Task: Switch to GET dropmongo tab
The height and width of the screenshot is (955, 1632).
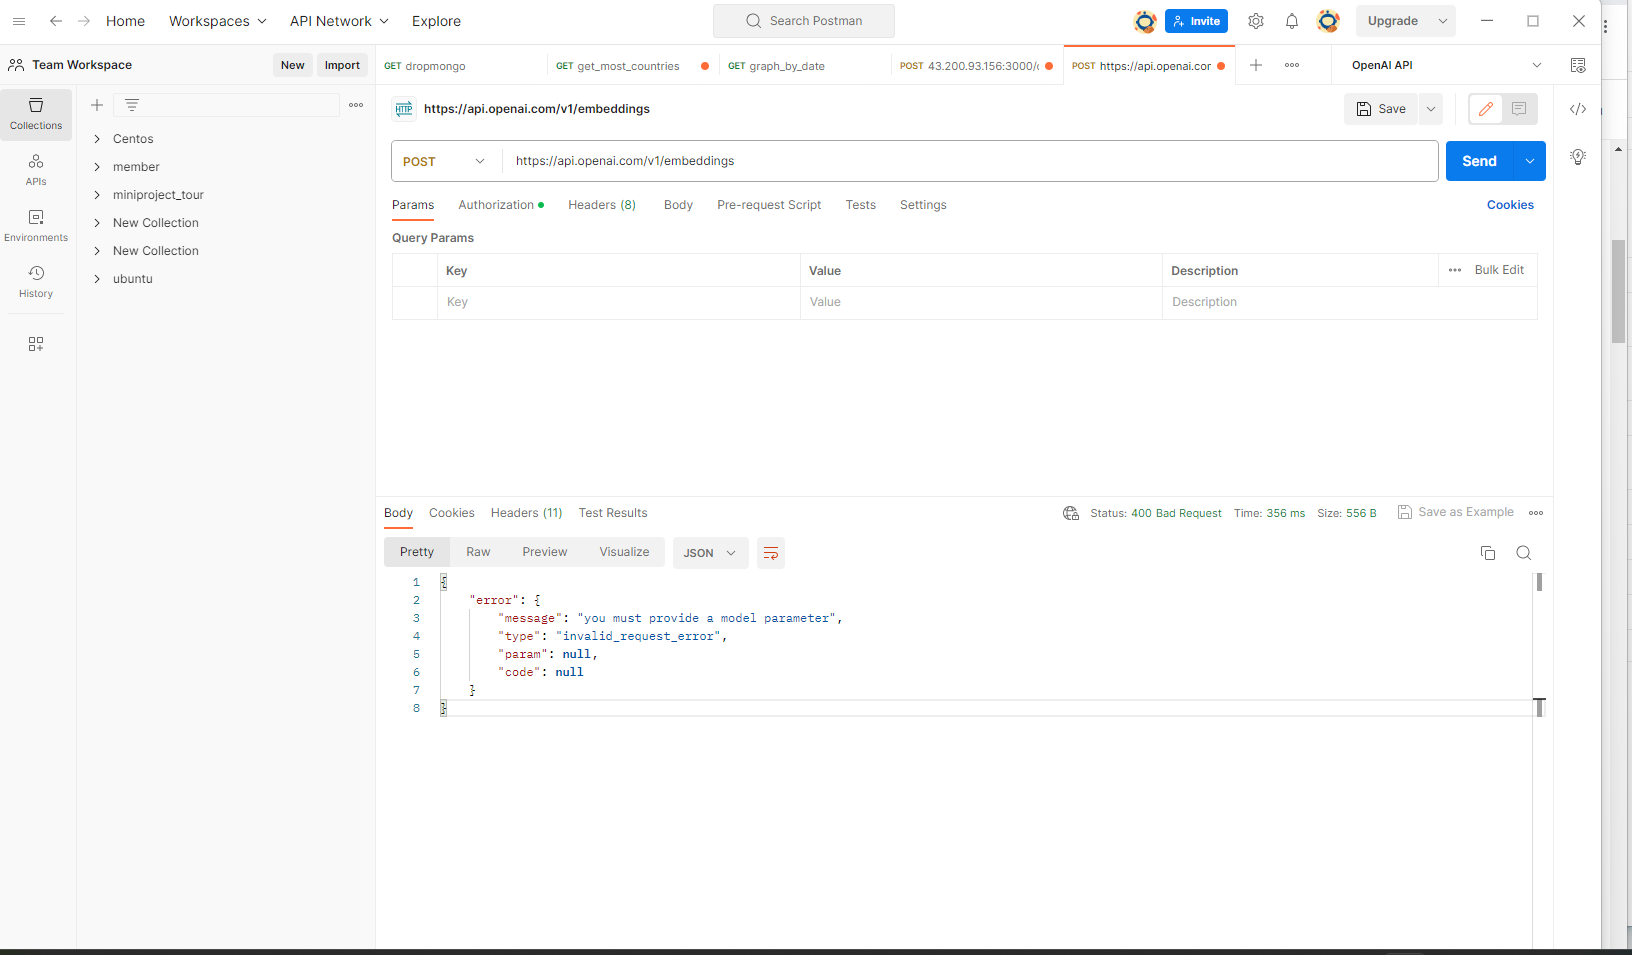Action: tap(461, 66)
